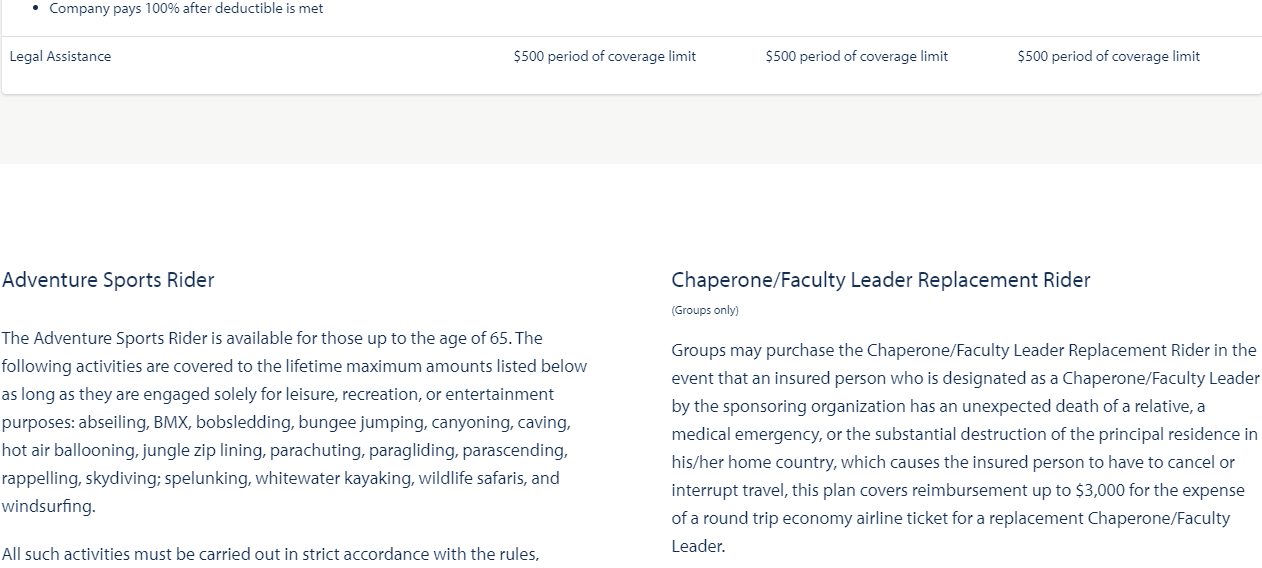Click the word windsurfing in activity list

(49, 506)
